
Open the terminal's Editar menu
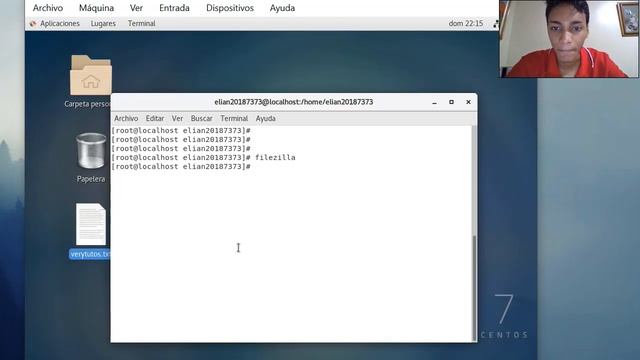tap(155, 118)
